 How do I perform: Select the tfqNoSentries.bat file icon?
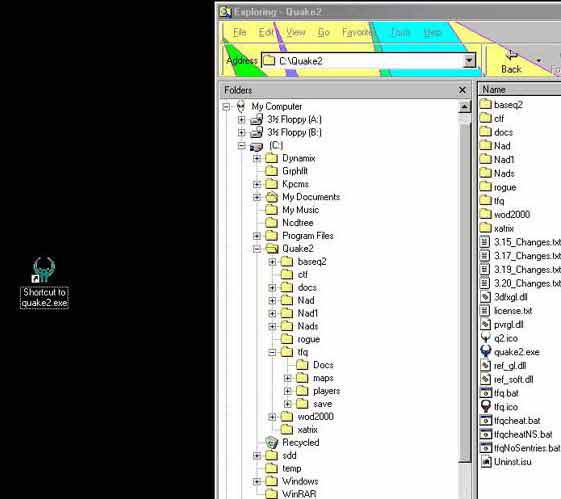pyautogui.click(x=486, y=447)
